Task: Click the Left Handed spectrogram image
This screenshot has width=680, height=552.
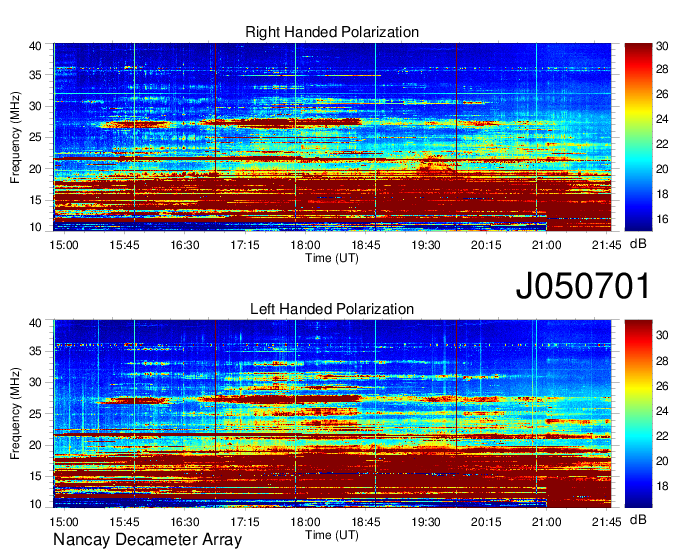Action: click(x=332, y=414)
